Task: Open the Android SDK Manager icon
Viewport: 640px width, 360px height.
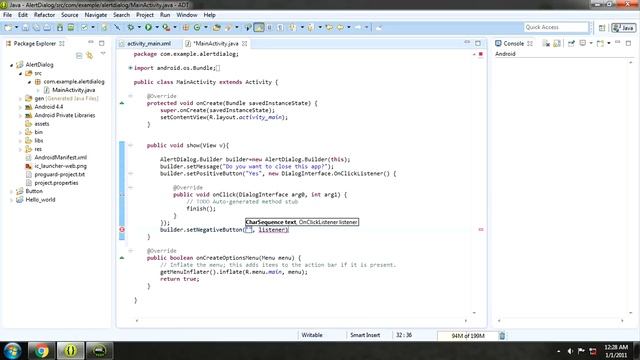Action: click(60, 27)
